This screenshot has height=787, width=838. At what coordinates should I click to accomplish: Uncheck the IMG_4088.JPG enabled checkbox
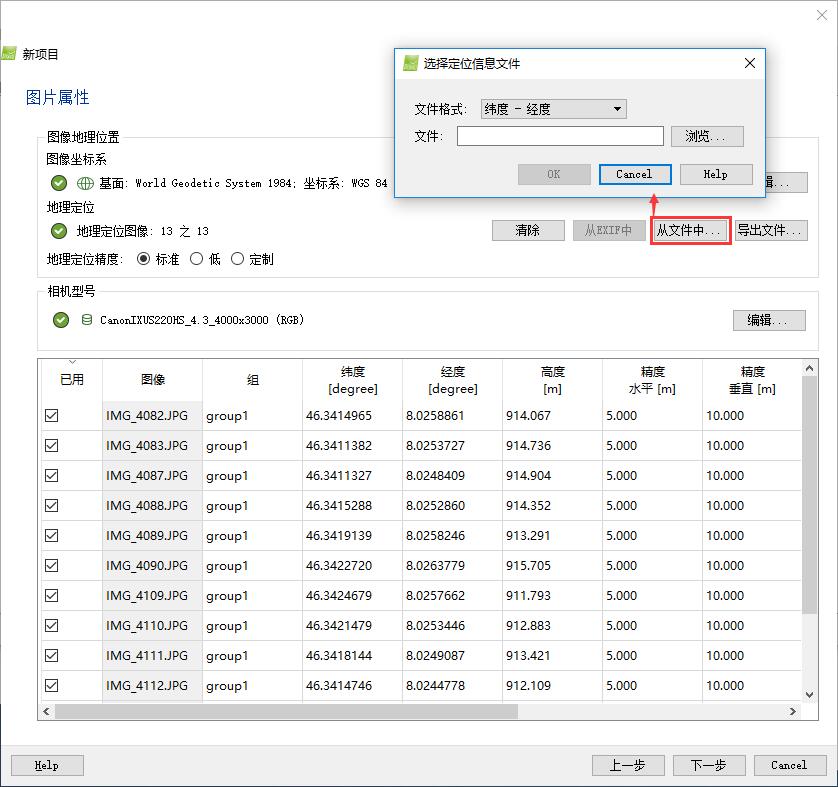[x=51, y=505]
